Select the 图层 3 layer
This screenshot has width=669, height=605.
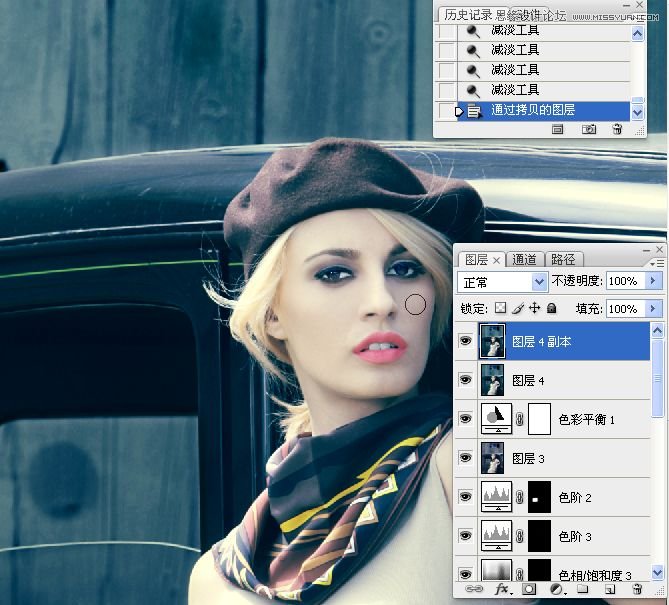pos(560,459)
